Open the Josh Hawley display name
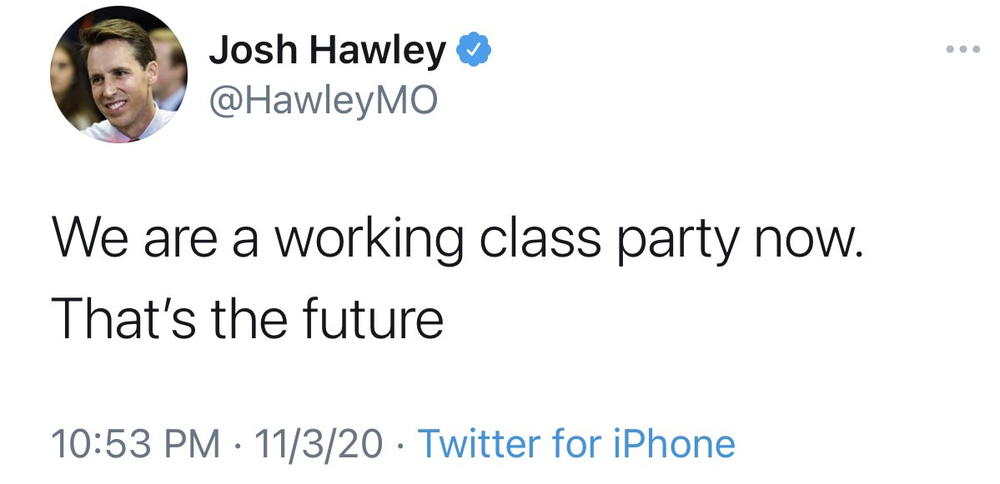 click(326, 52)
